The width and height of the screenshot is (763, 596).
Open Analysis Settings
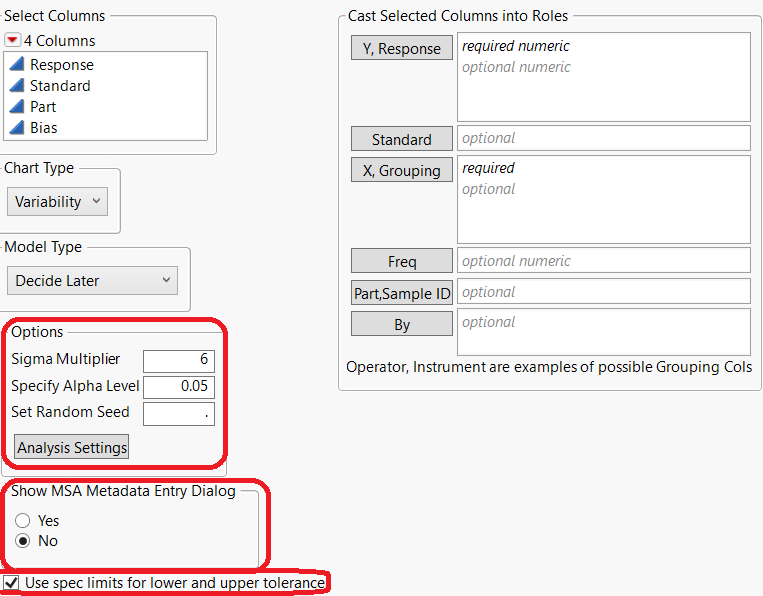(x=72, y=447)
